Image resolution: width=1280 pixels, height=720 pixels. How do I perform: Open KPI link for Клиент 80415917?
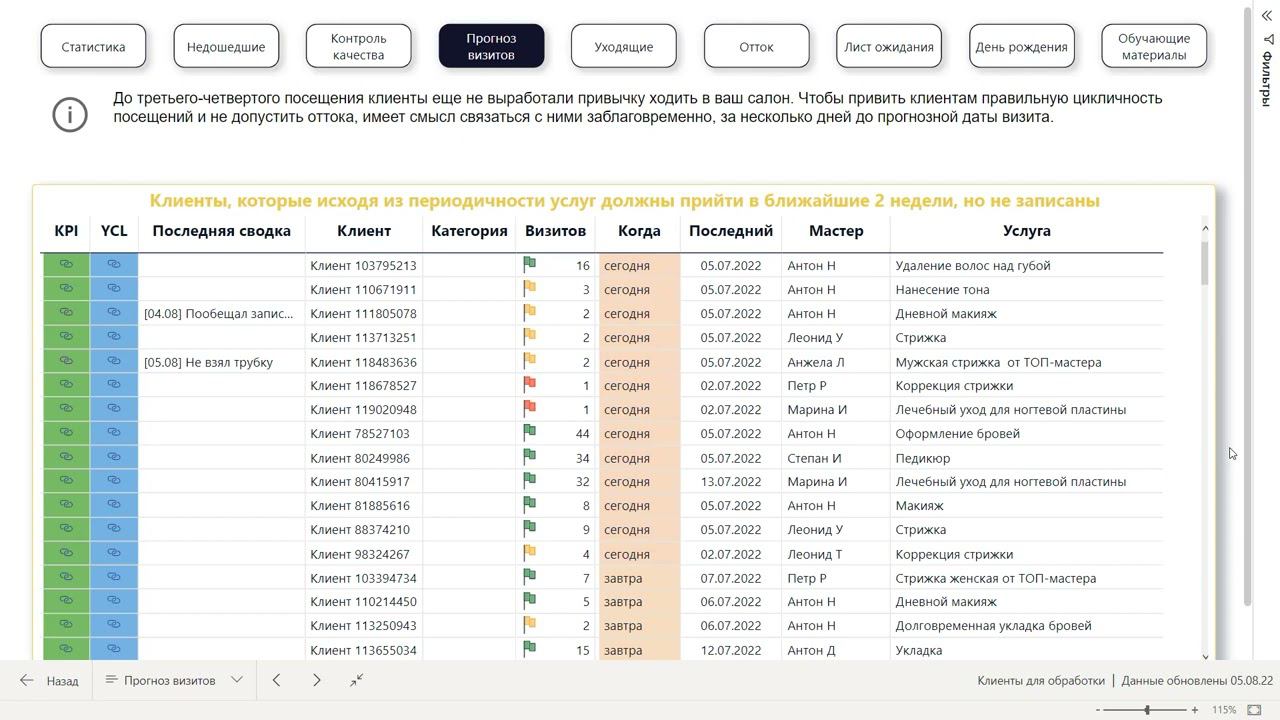(x=66, y=481)
